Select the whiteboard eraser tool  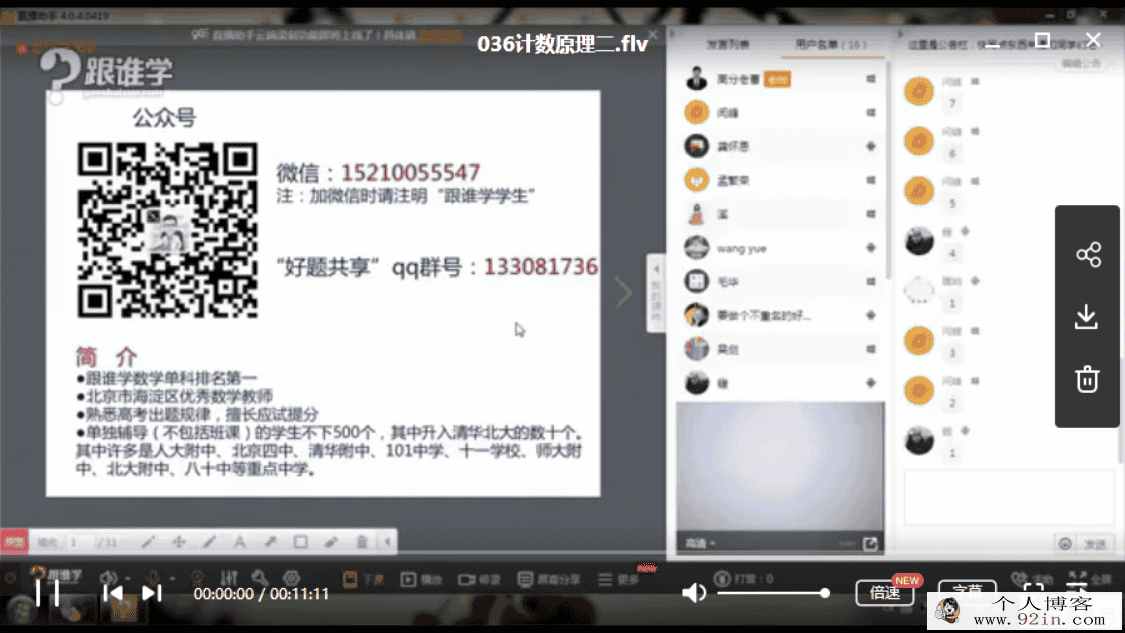pyautogui.click(x=331, y=542)
